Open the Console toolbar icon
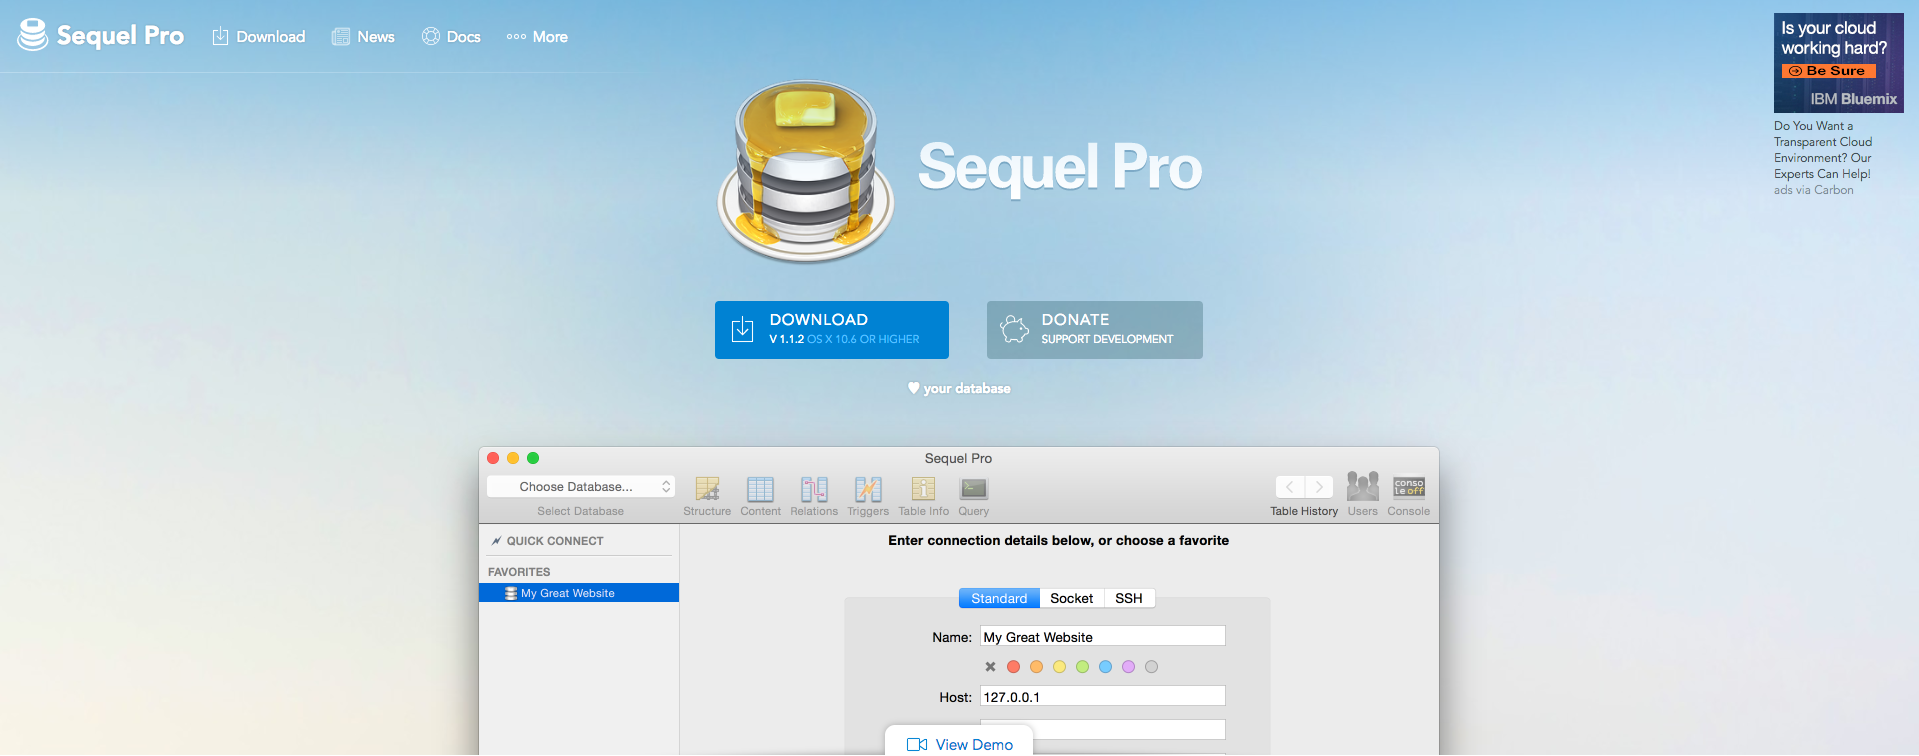Image resolution: width=1919 pixels, height=756 pixels. point(1409,494)
